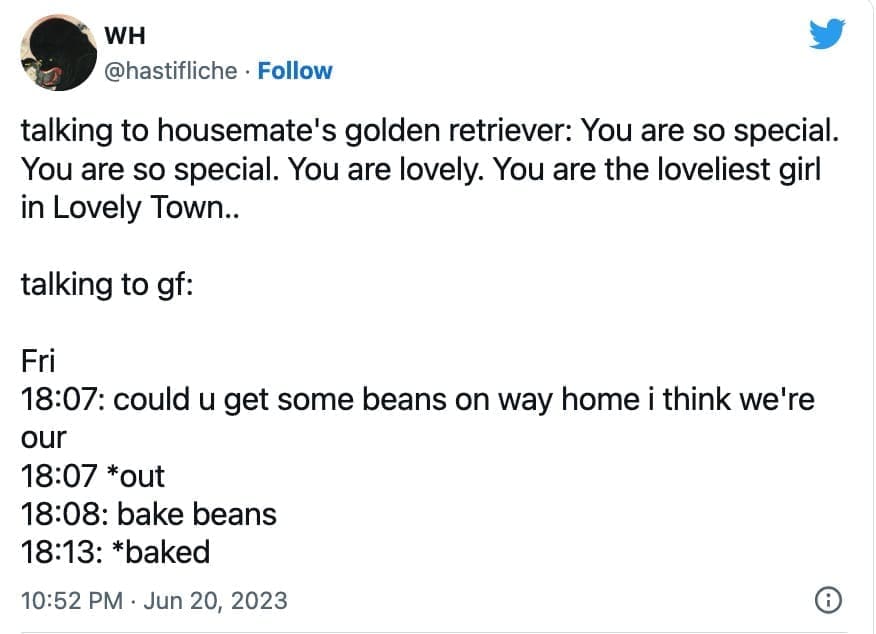Click the words "golden retriever"
This screenshot has width=876, height=634.
(460, 130)
